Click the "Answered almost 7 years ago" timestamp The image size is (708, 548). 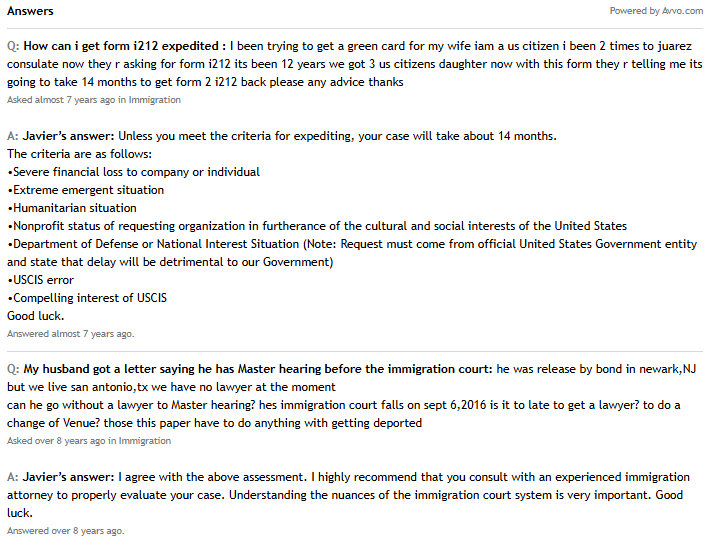tap(68, 333)
